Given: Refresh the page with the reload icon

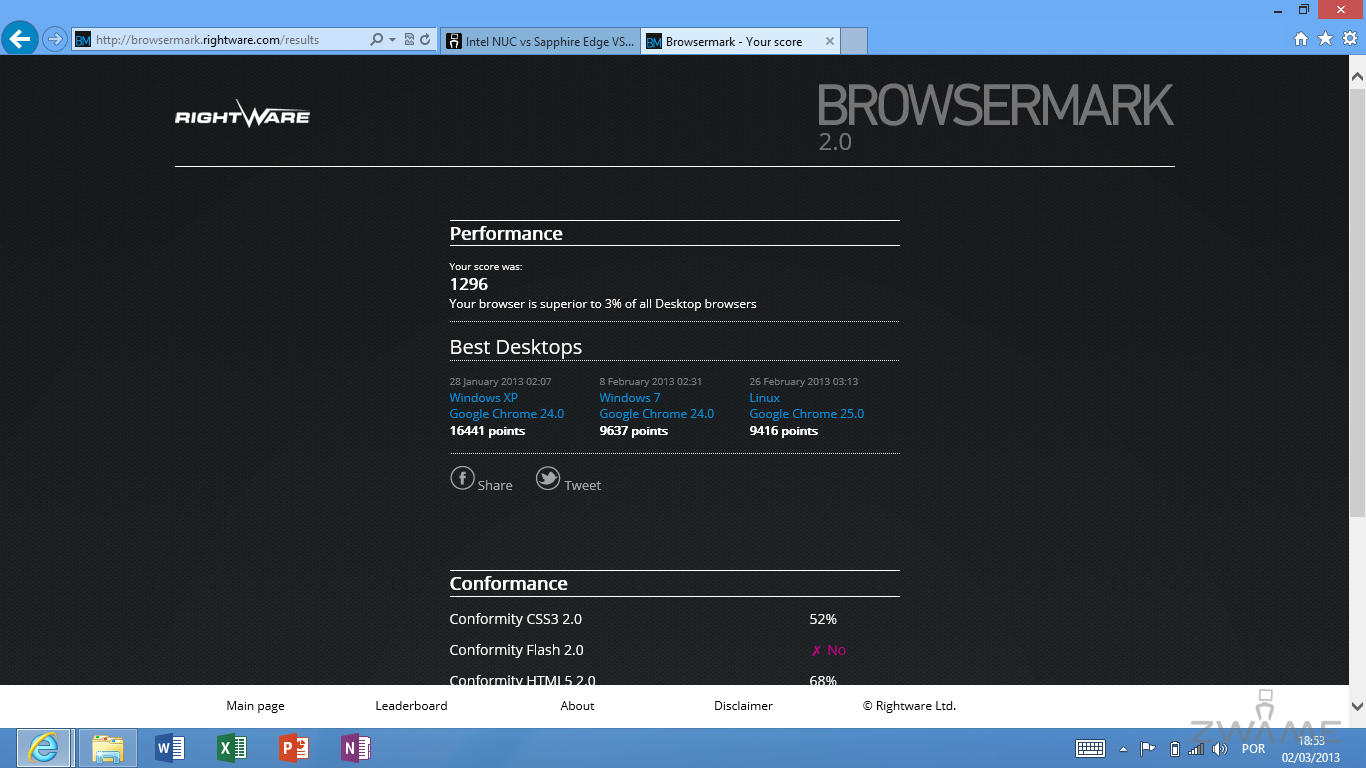Looking at the screenshot, I should pyautogui.click(x=426, y=40).
